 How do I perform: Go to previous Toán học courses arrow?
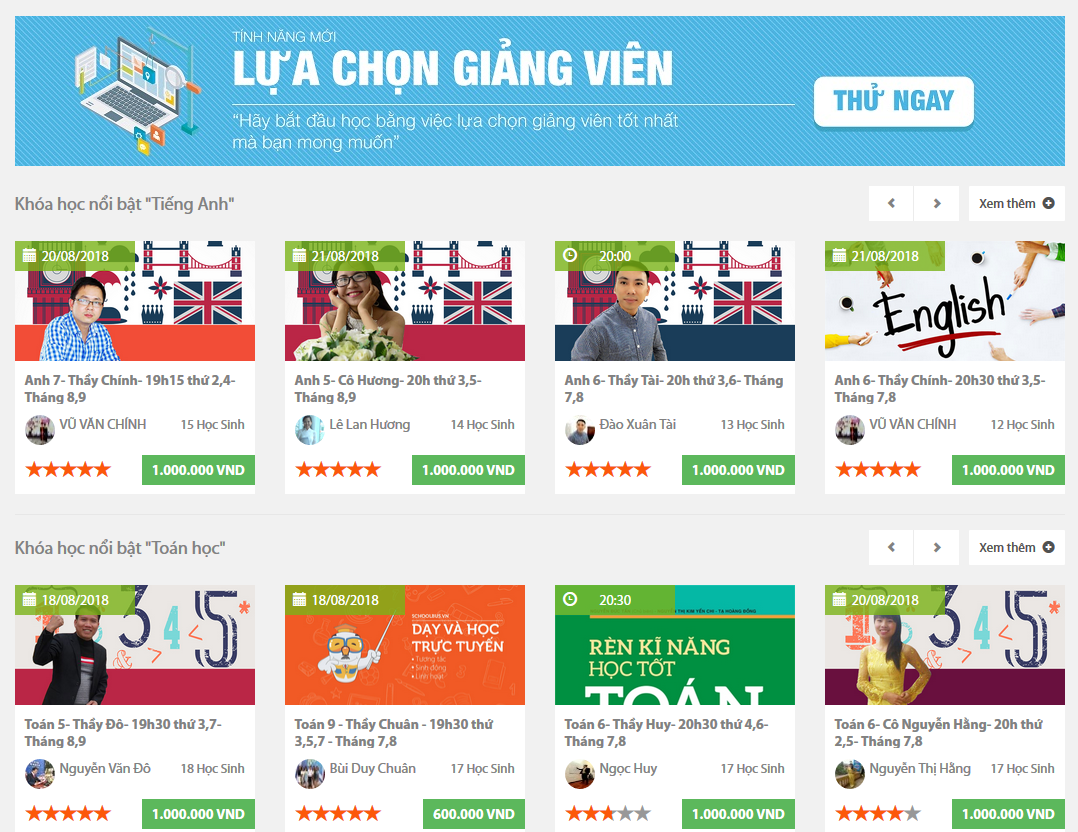(891, 547)
